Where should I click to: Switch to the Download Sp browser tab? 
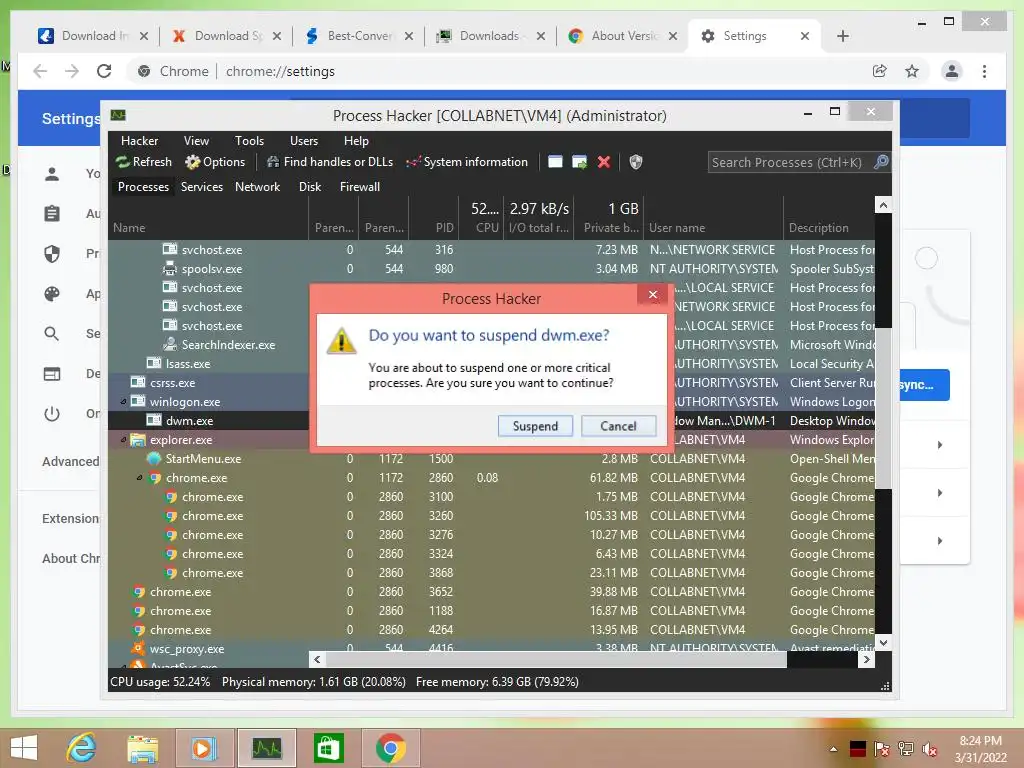[225, 36]
